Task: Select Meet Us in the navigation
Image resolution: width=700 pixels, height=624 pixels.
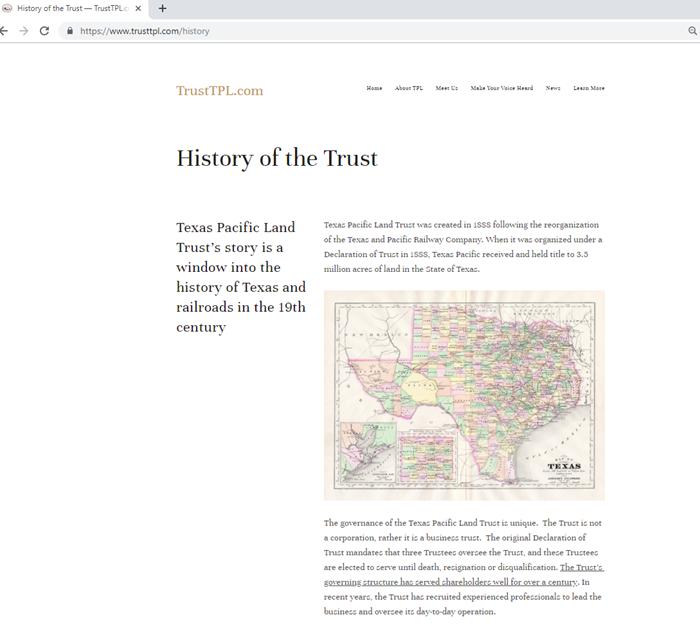Action: 446,88
